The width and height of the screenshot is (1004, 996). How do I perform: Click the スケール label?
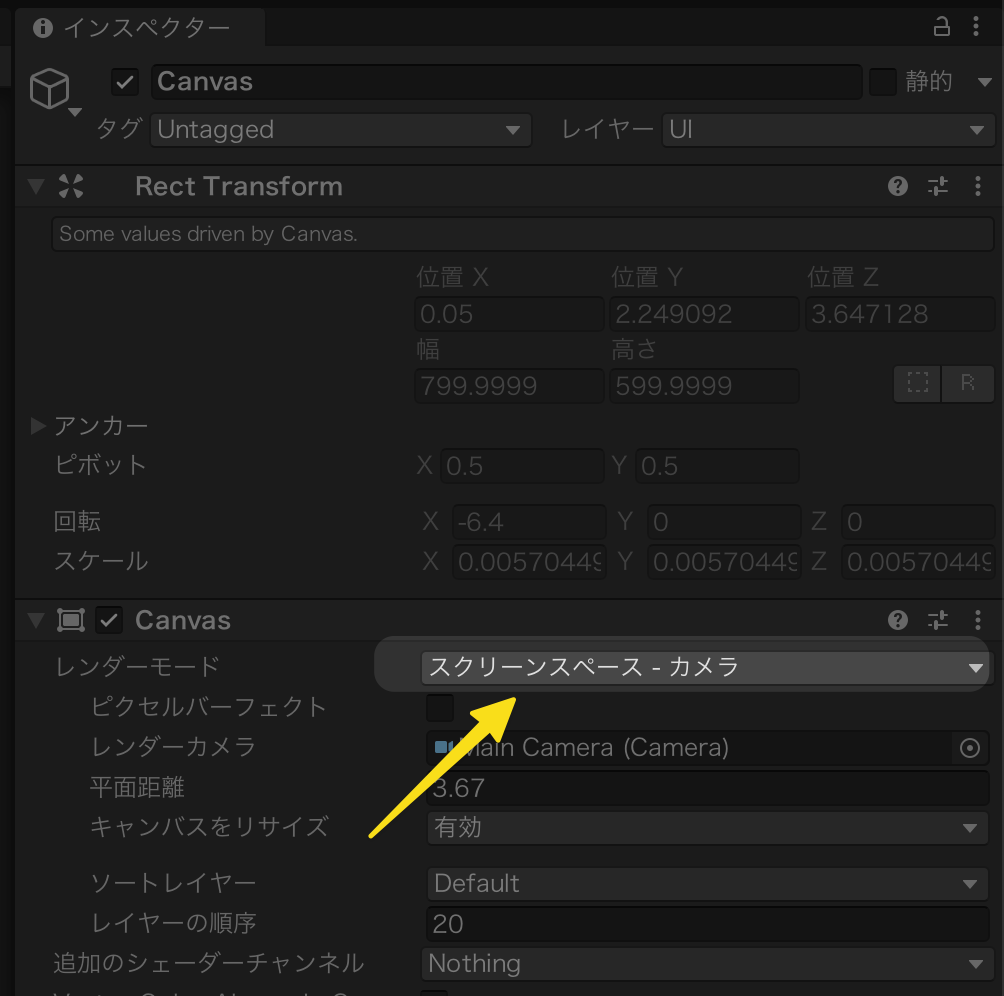coord(101,561)
